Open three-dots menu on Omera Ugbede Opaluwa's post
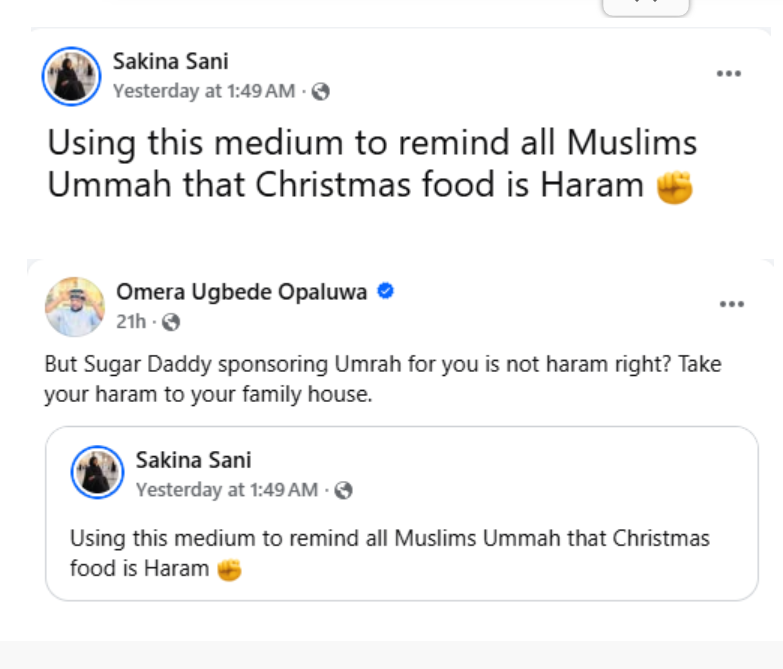Viewport: 783px width, 669px height. (x=731, y=304)
